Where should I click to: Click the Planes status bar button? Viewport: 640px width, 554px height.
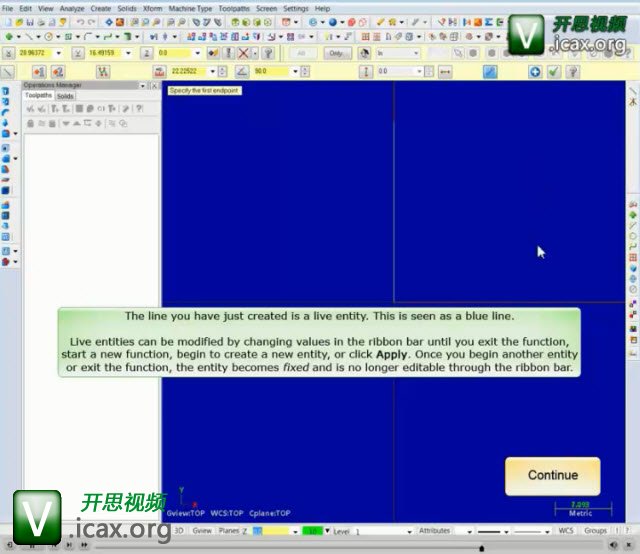pyautogui.click(x=229, y=531)
